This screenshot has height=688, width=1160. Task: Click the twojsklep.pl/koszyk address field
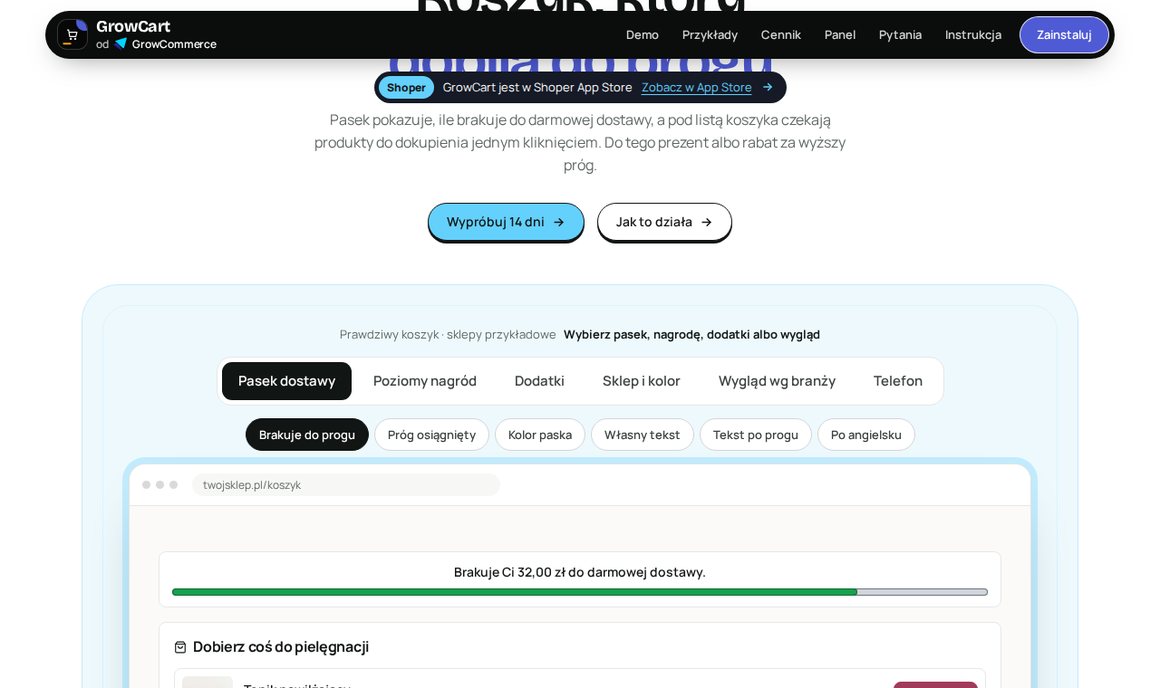[x=346, y=485]
